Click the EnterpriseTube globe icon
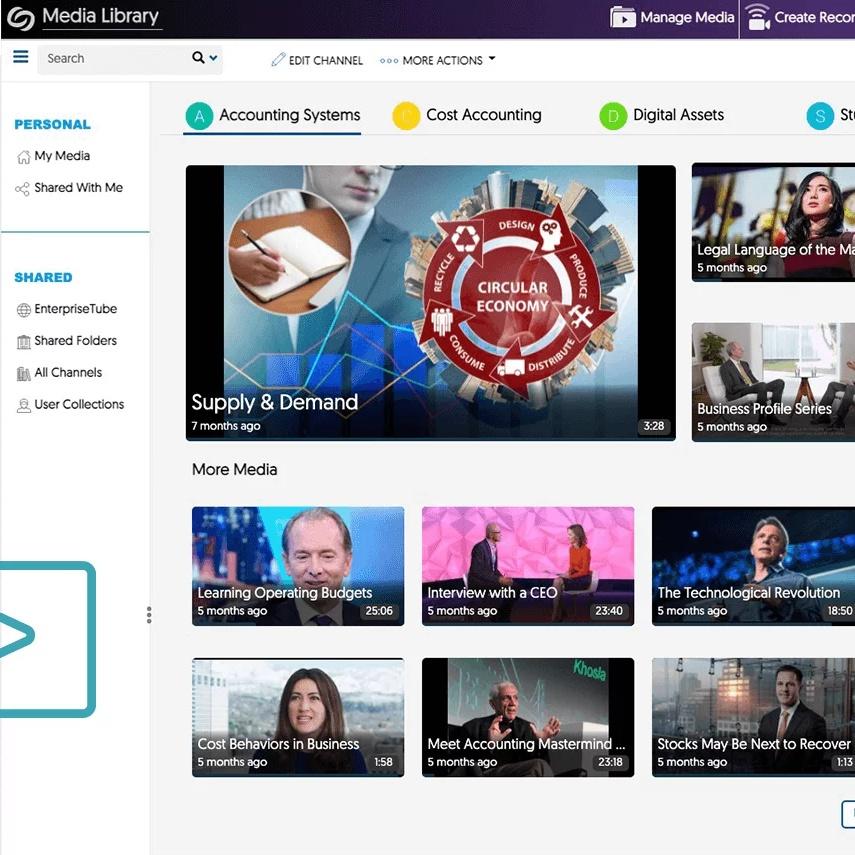The image size is (855, 855). [23, 310]
